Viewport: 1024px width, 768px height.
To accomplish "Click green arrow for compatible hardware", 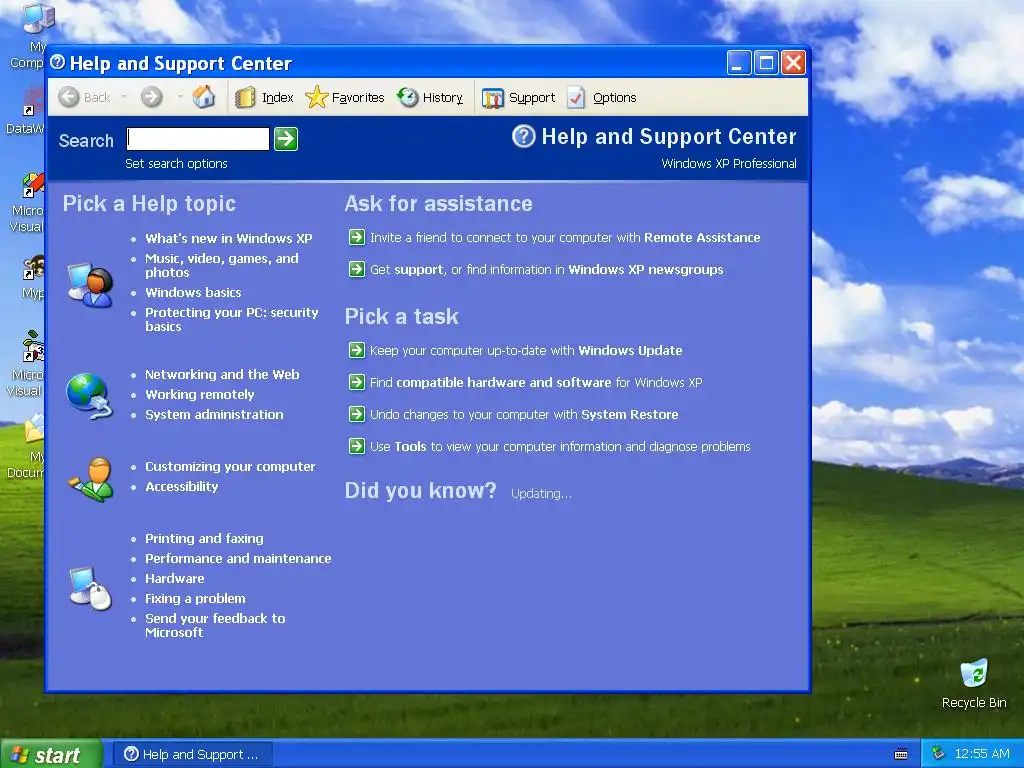I will [357, 382].
